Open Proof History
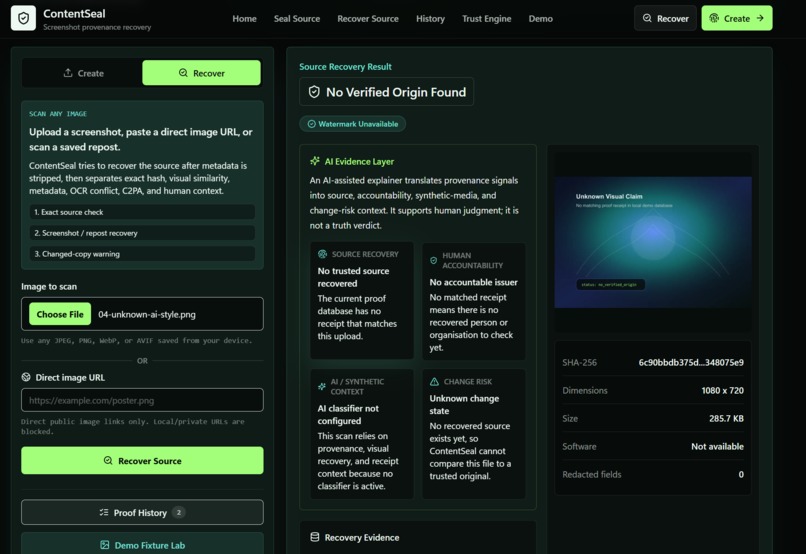Image resolution: width=806 pixels, height=554 pixels. tap(142, 512)
